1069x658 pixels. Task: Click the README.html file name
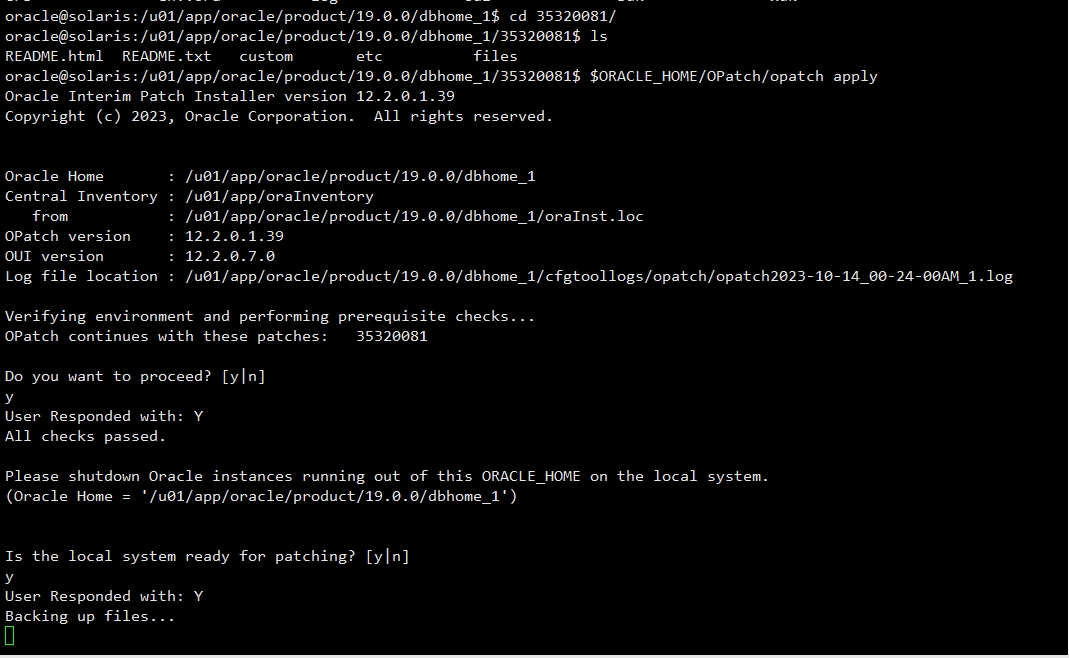54,56
